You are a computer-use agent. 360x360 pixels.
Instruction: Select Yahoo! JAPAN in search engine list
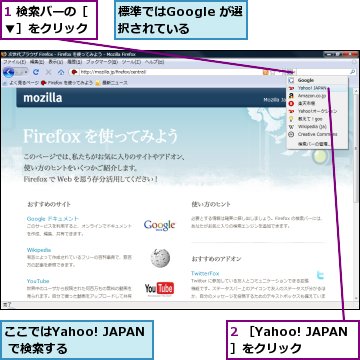pyautogui.click(x=317, y=88)
